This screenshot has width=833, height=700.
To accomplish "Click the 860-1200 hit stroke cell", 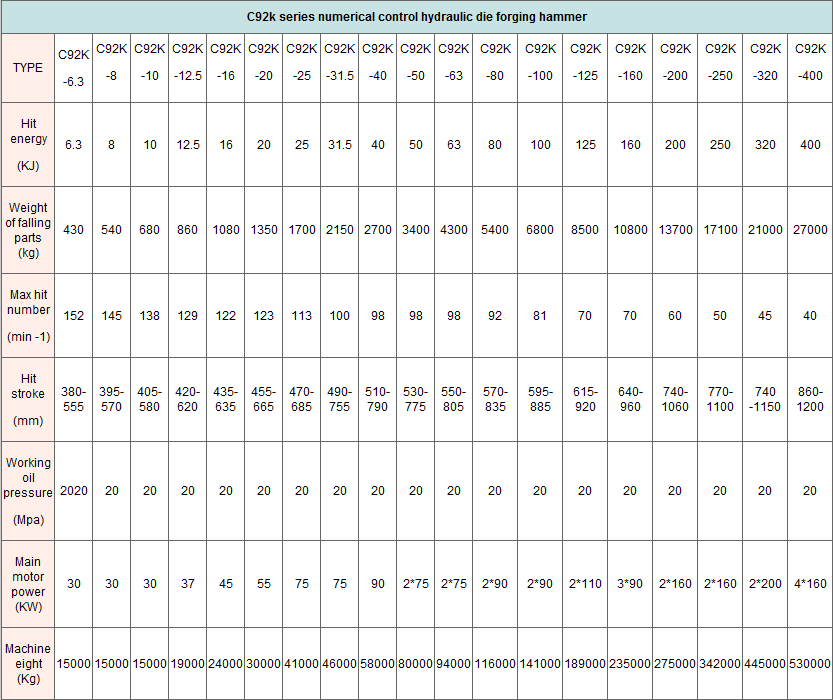I will 810,399.
